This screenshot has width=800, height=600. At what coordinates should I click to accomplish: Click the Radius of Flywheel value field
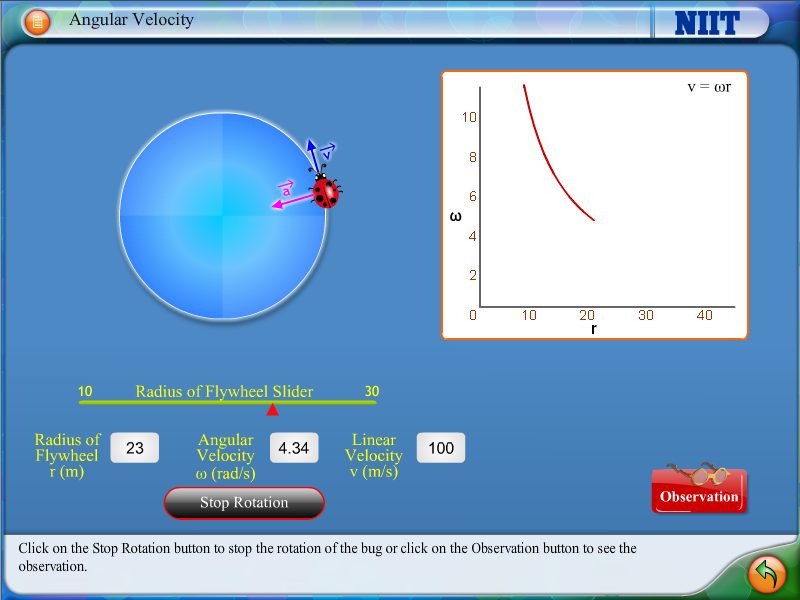[135, 449]
